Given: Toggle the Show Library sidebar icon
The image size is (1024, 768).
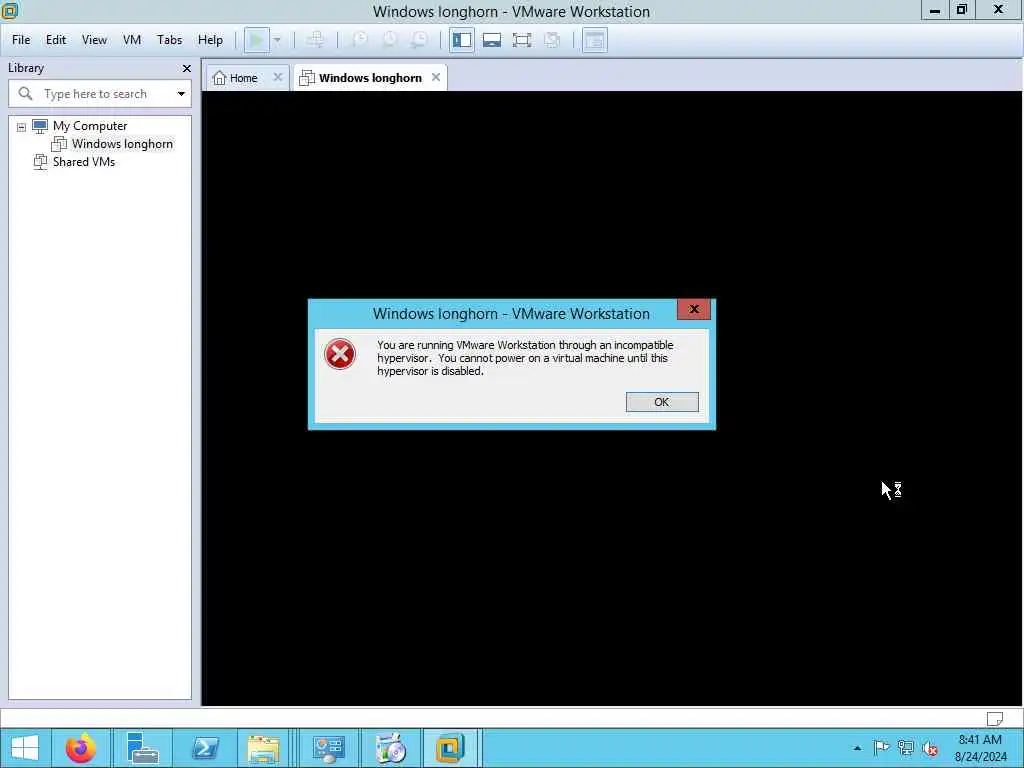Looking at the screenshot, I should 462,40.
